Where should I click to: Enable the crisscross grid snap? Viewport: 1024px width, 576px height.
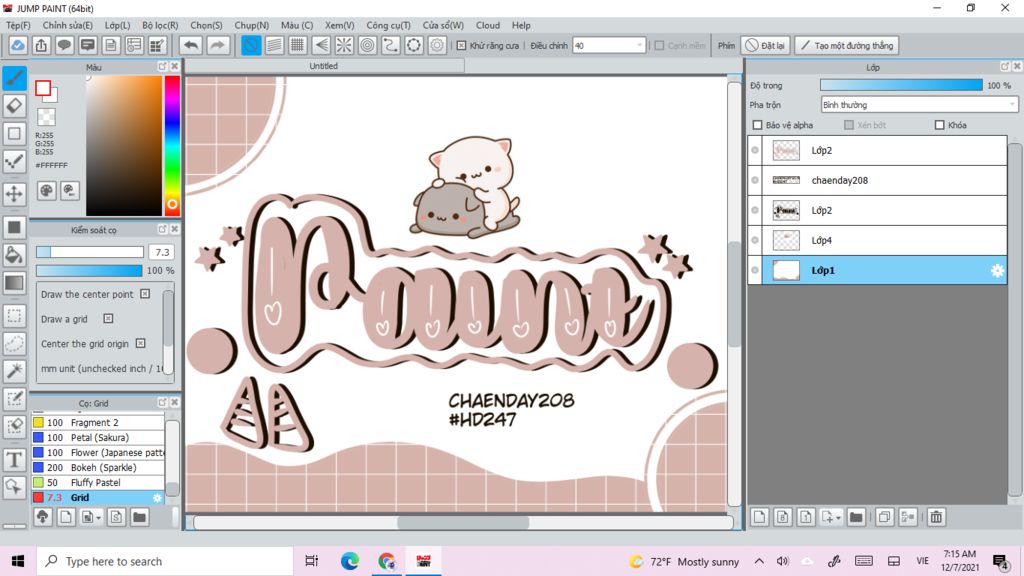pos(298,46)
